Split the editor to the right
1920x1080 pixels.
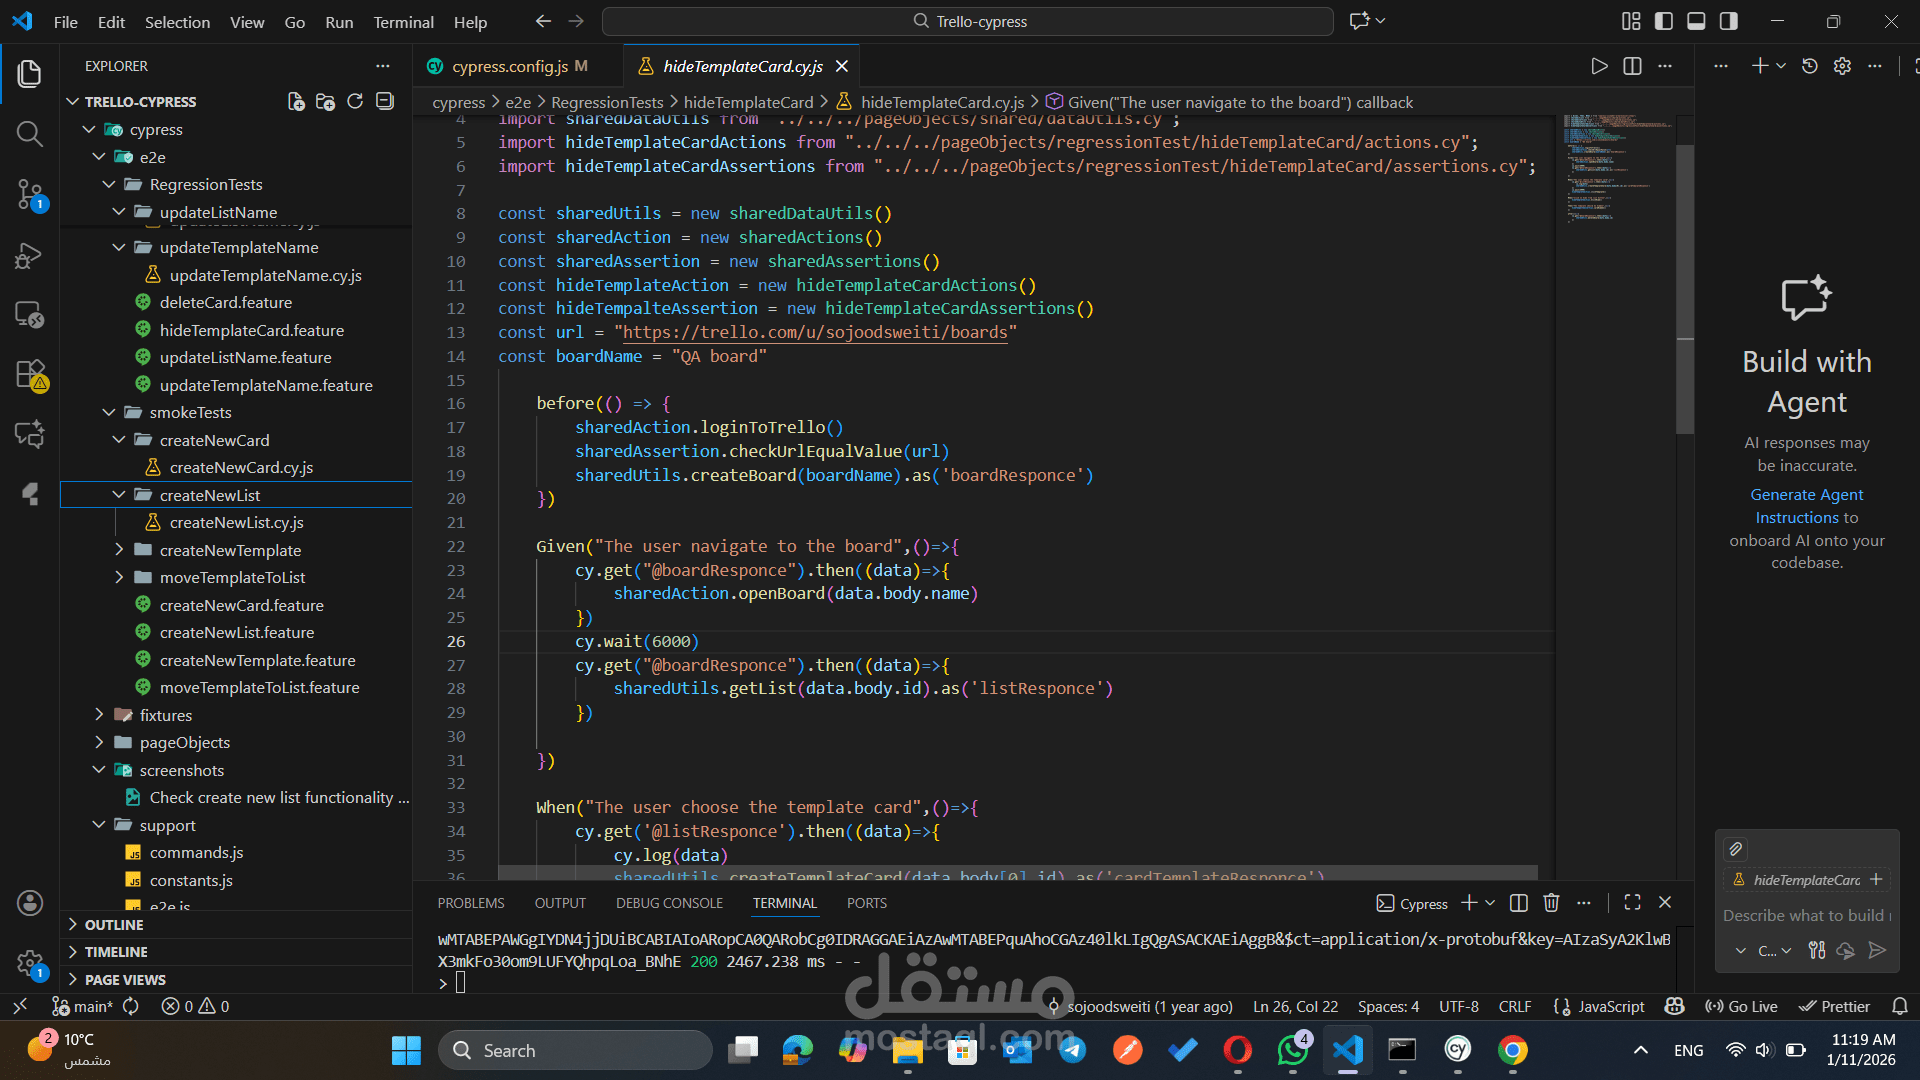point(1632,66)
